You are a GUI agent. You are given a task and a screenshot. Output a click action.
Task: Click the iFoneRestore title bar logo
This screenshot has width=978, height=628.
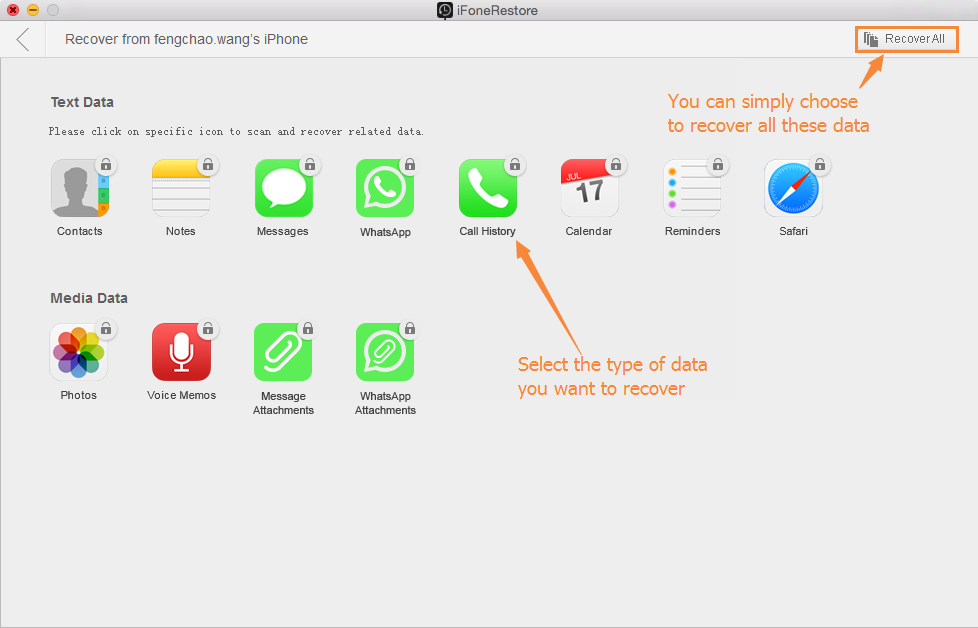coord(444,11)
